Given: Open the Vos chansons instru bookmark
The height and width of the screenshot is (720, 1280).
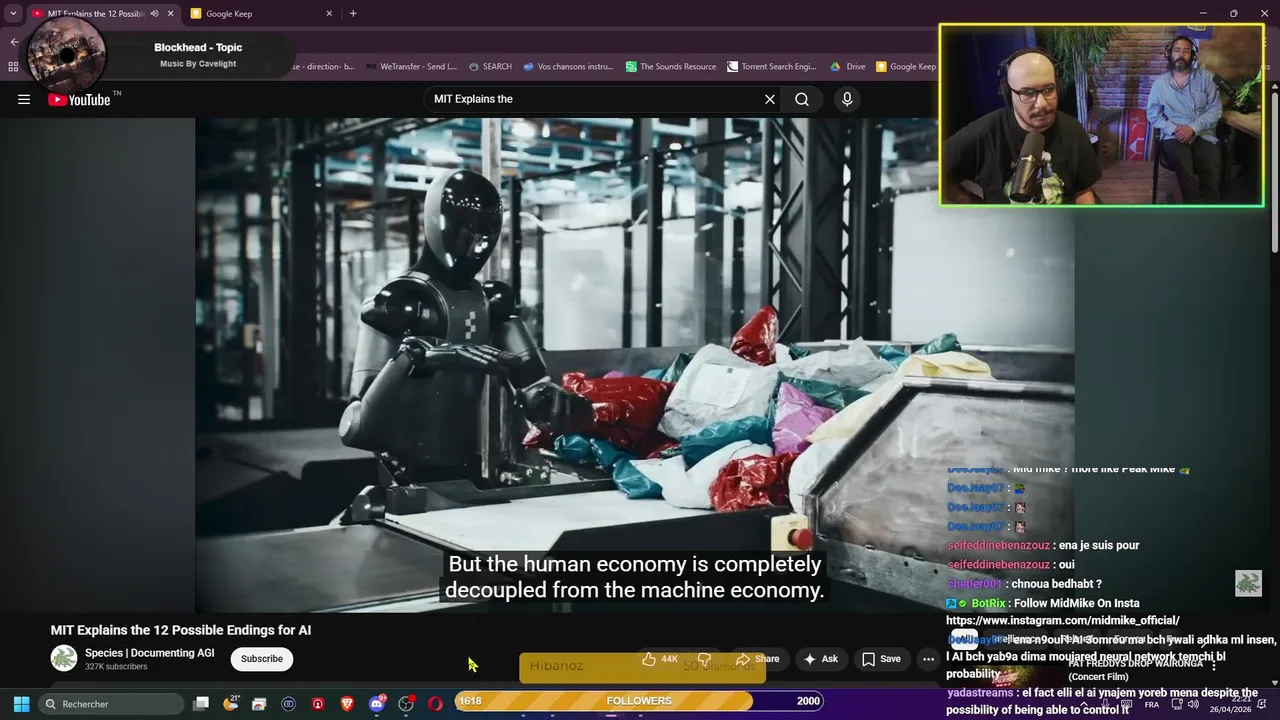Looking at the screenshot, I should pos(568,67).
